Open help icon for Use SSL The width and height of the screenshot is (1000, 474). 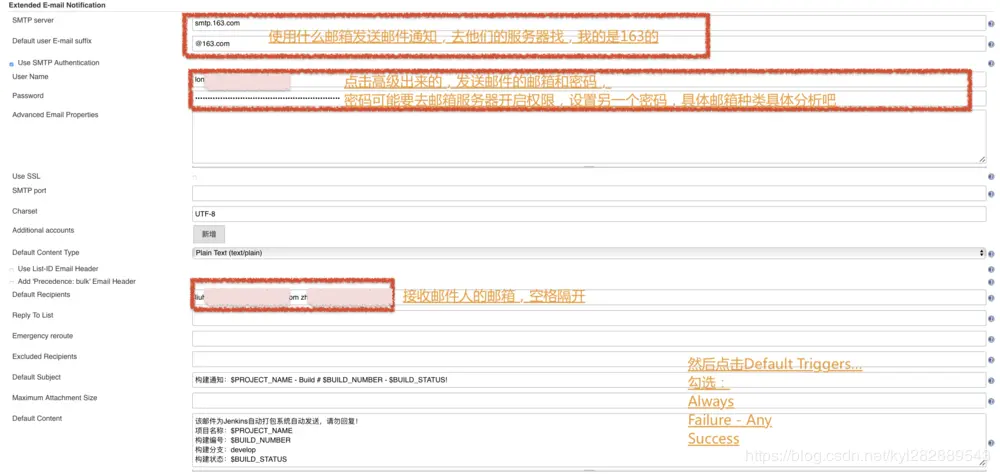[x=991, y=177]
